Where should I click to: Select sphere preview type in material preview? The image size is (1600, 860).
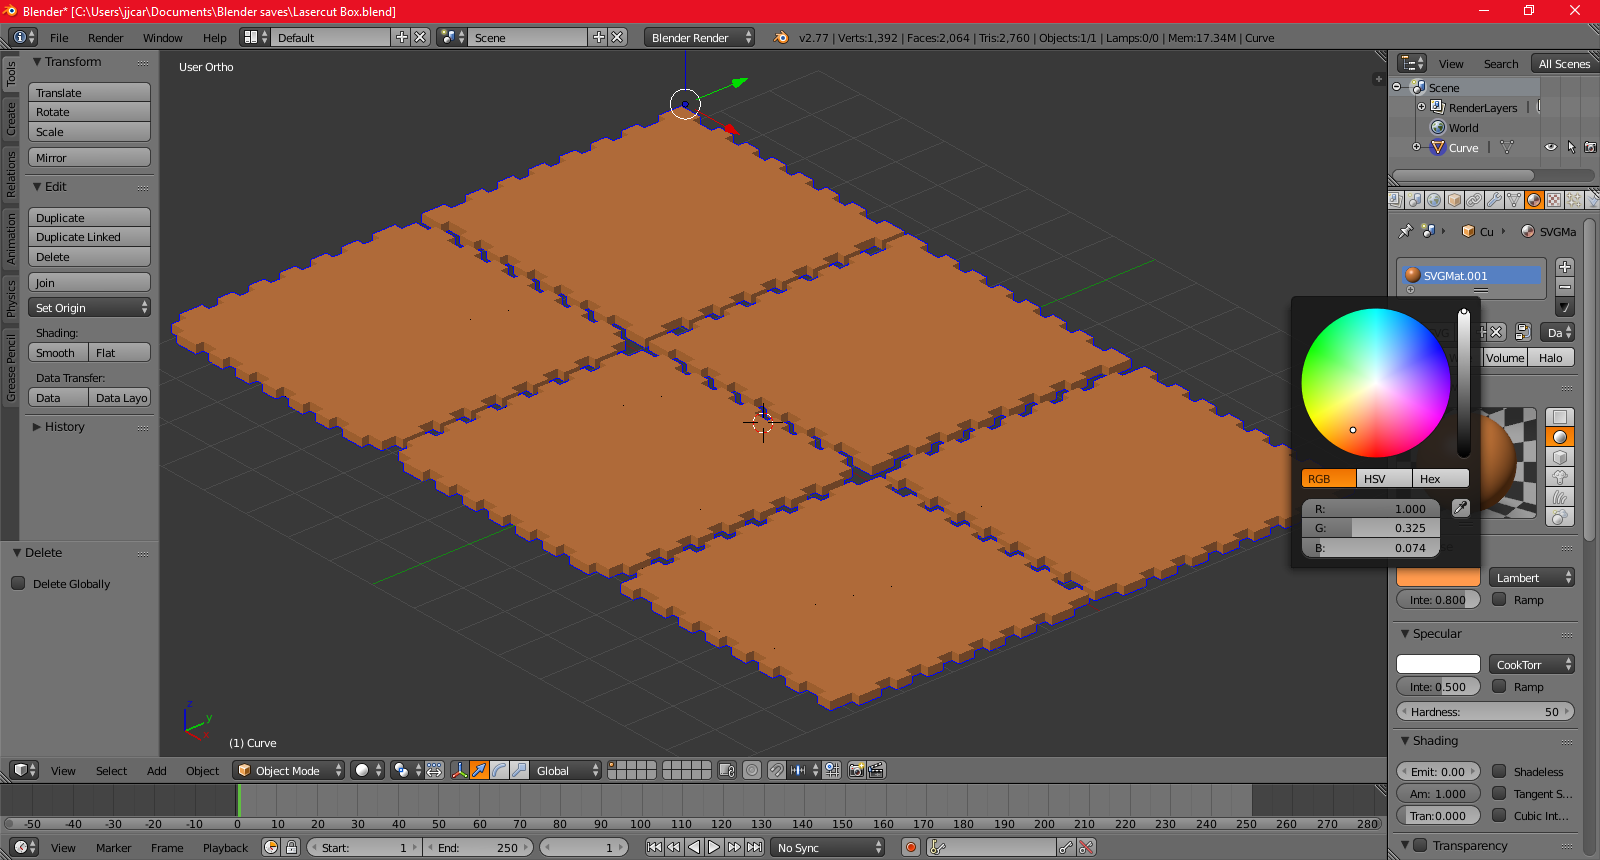[x=1560, y=437]
